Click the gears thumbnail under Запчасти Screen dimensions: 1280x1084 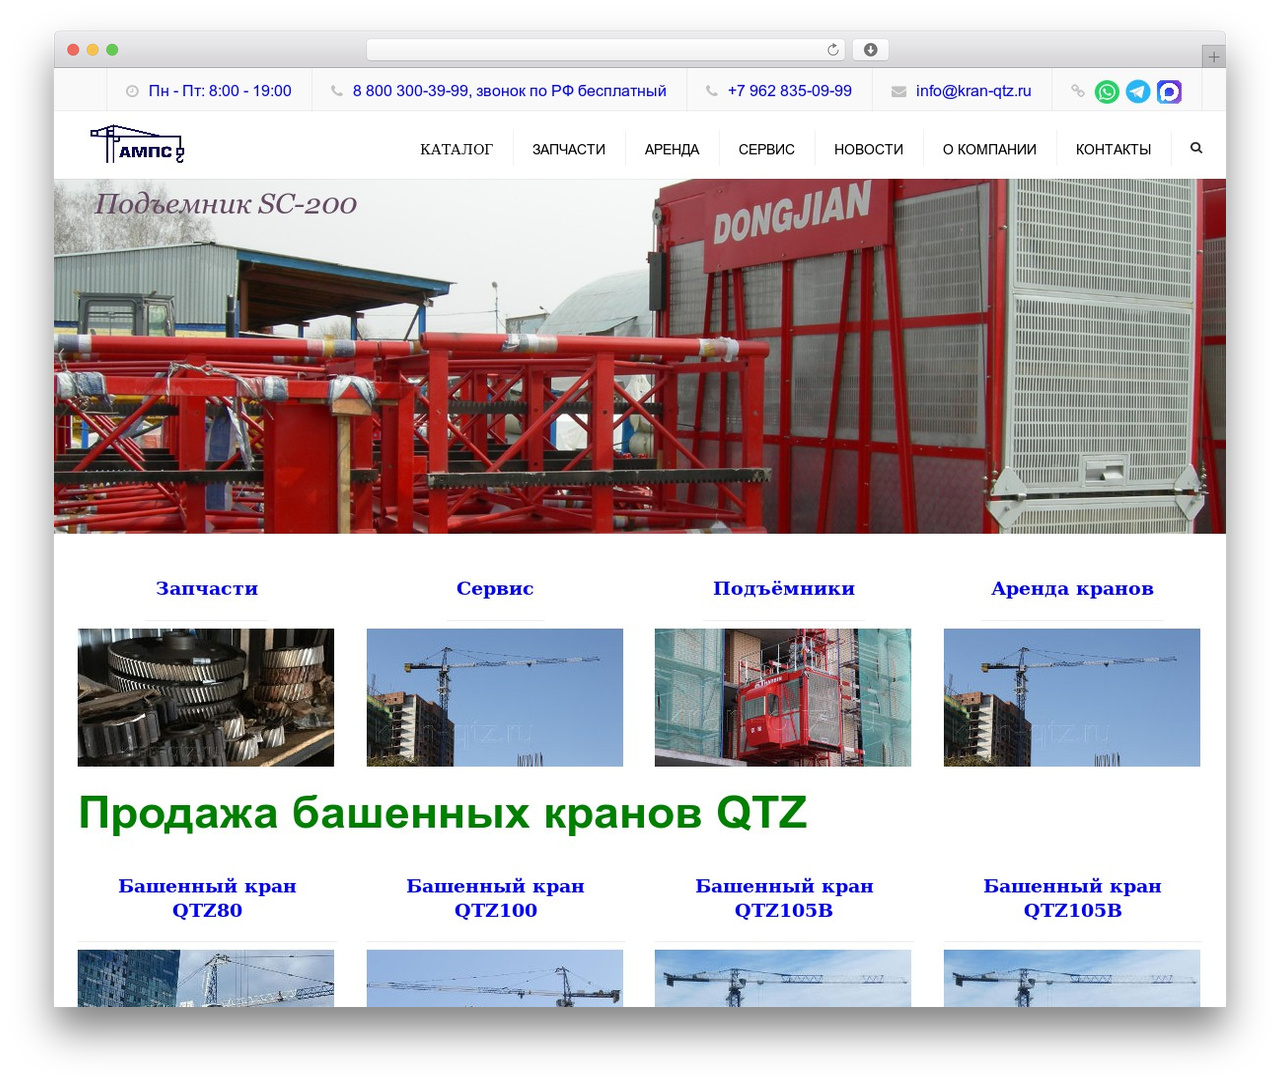206,697
